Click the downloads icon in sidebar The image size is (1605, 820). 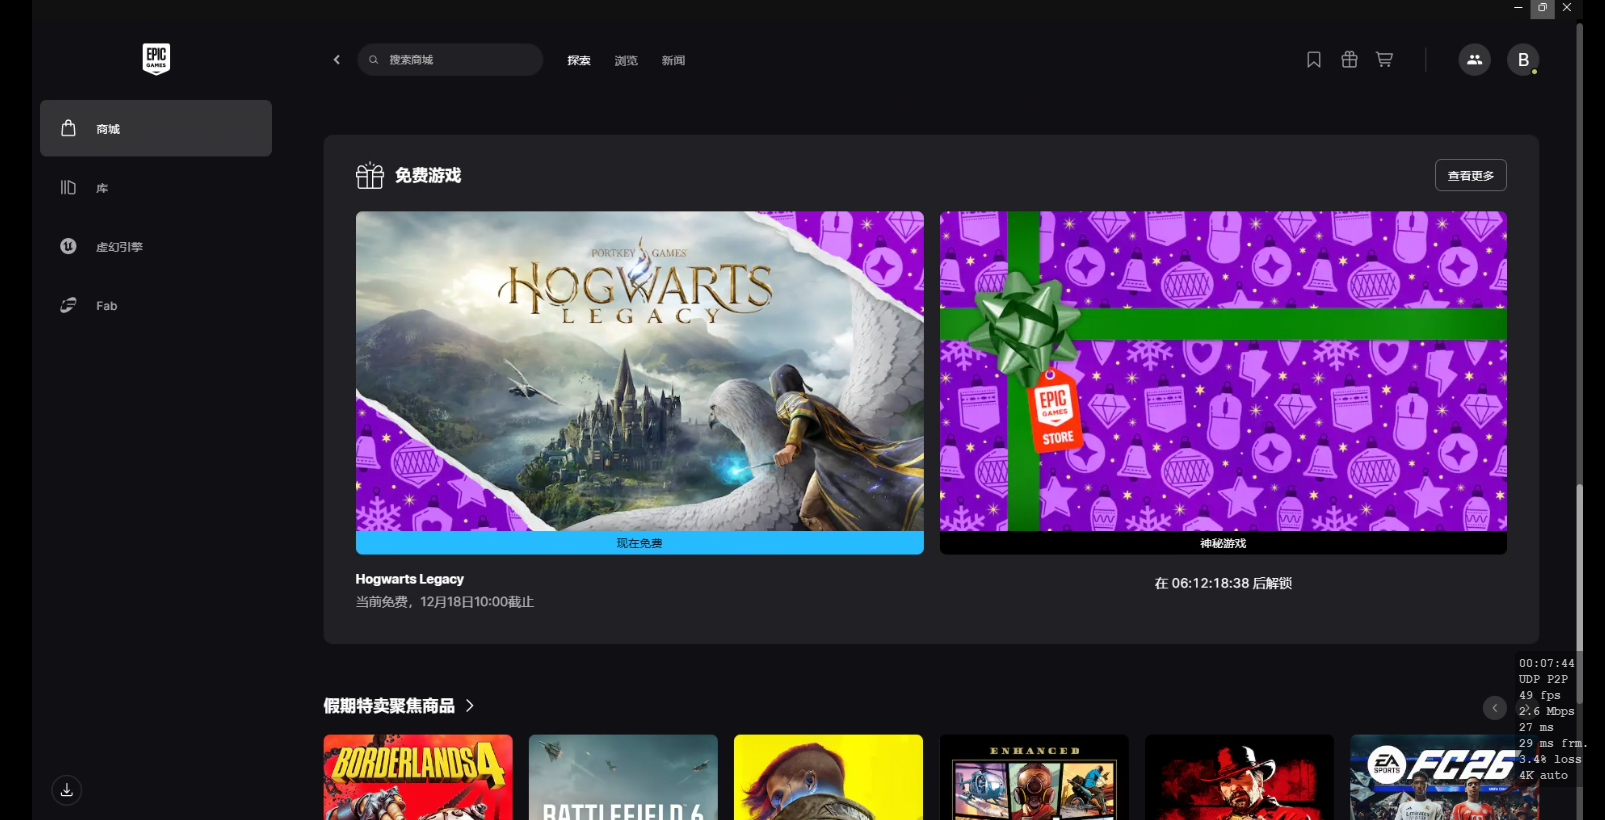pos(67,790)
